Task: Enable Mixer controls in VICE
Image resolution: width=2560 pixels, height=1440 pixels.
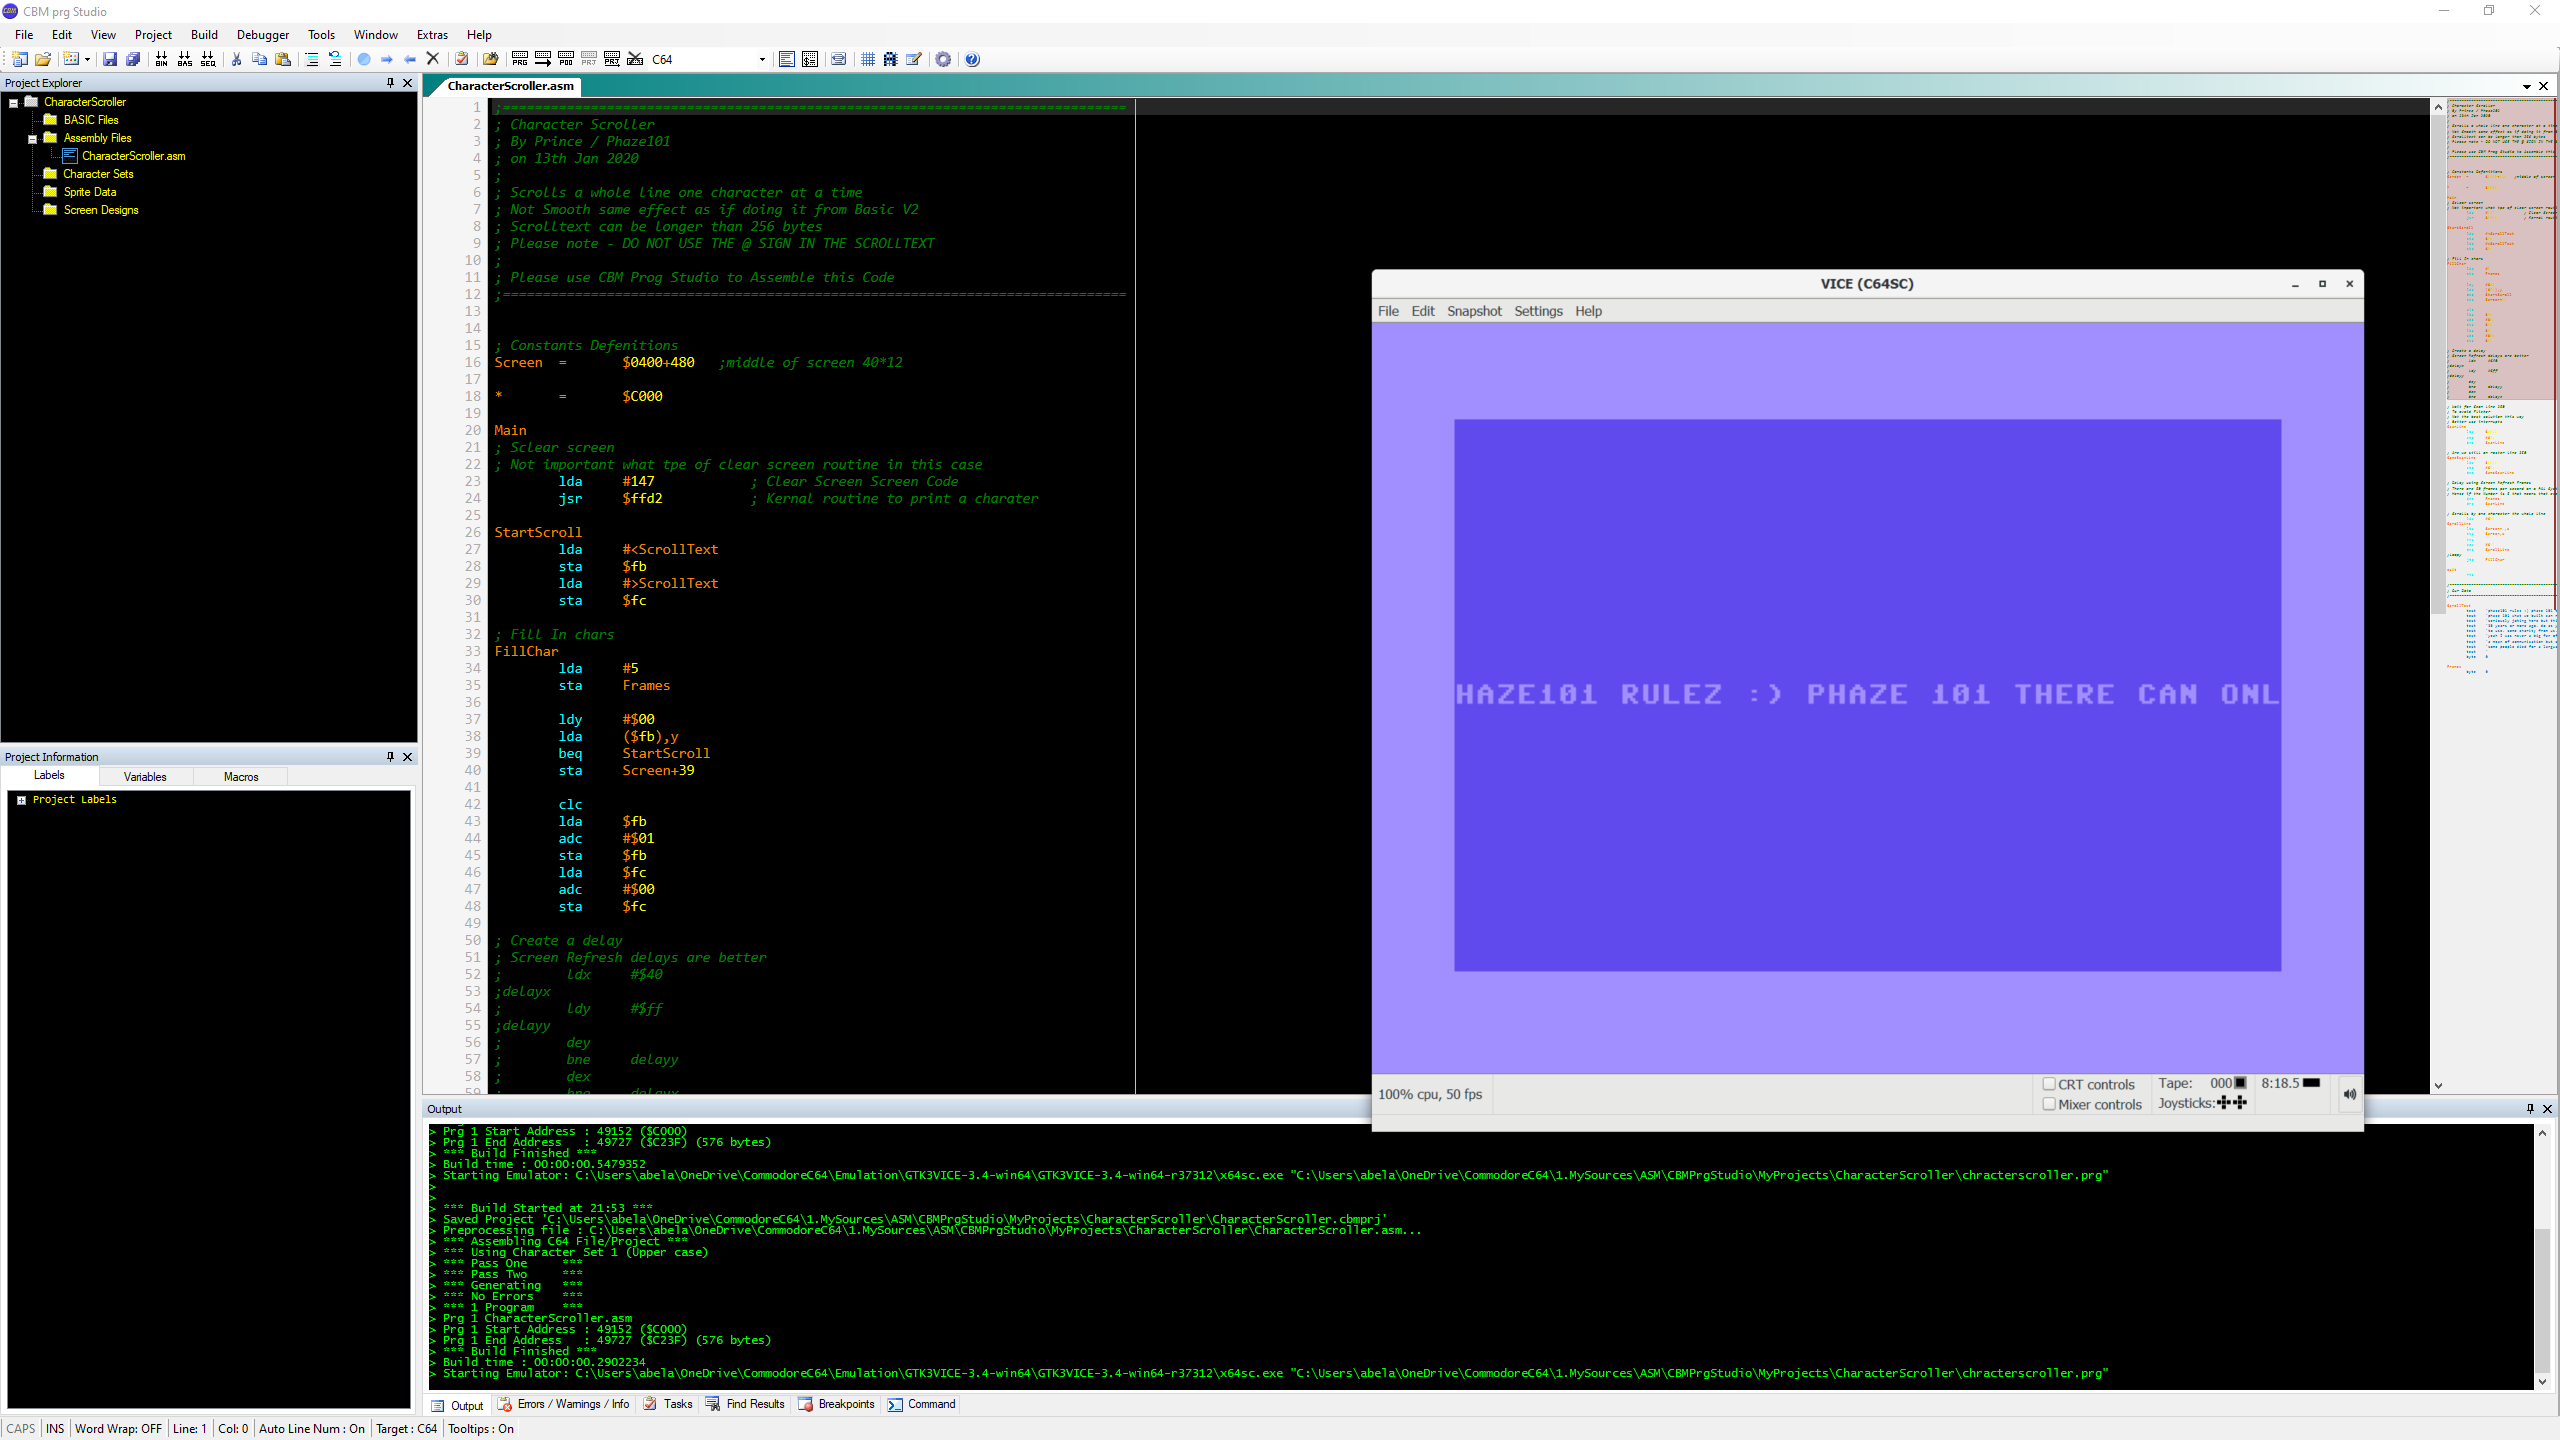Action: pyautogui.click(x=2049, y=1104)
